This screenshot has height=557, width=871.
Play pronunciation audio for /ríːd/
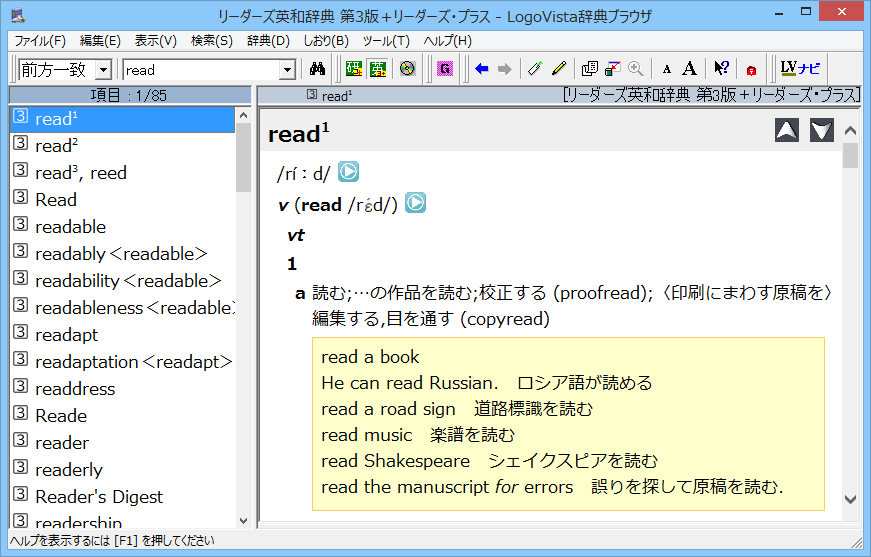348,172
